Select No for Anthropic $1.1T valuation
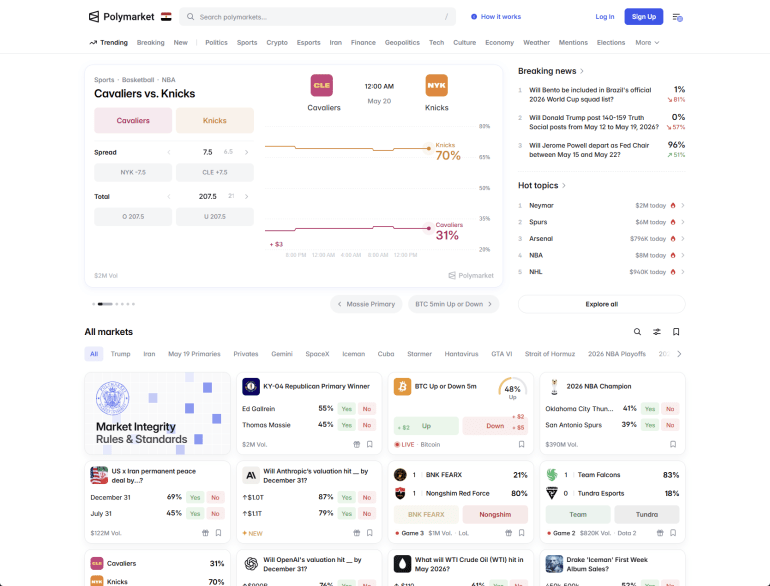Screen dimensions: 770x586 (367, 514)
